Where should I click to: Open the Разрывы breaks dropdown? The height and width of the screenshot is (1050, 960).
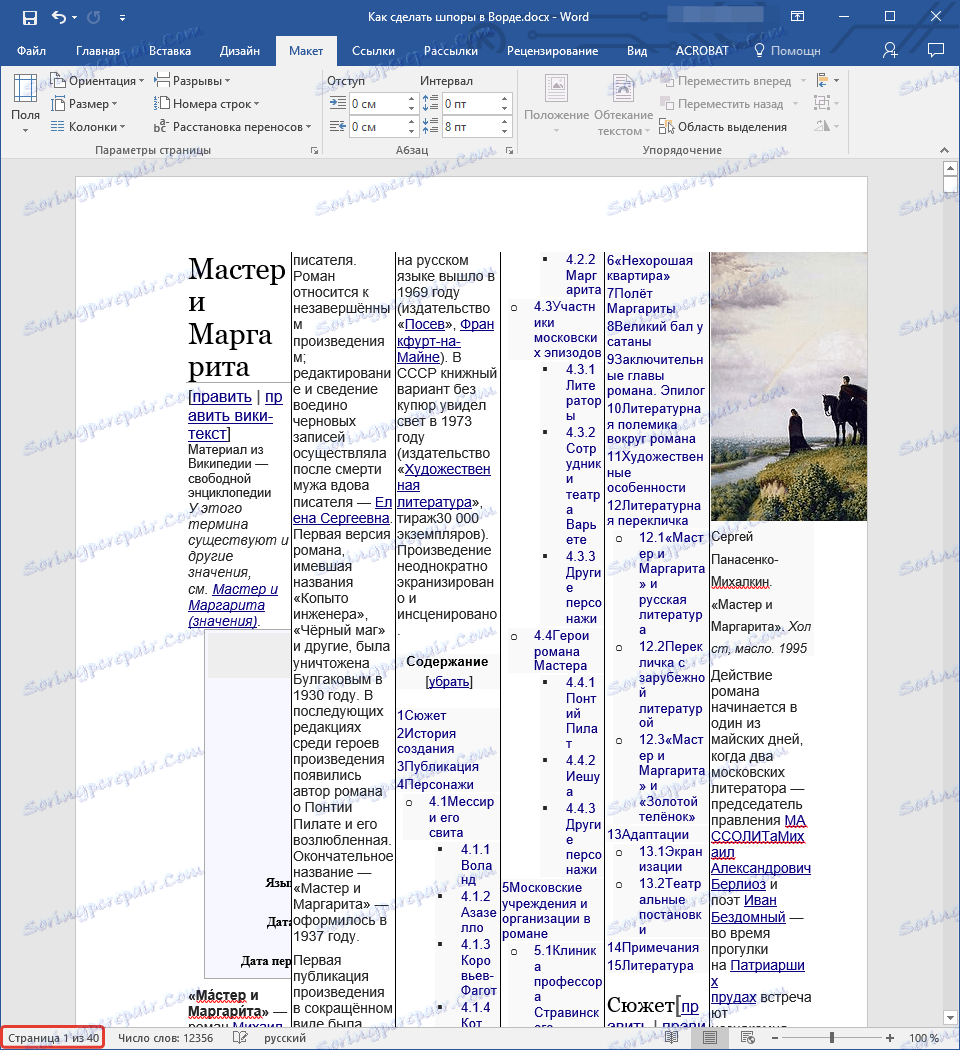click(192, 81)
